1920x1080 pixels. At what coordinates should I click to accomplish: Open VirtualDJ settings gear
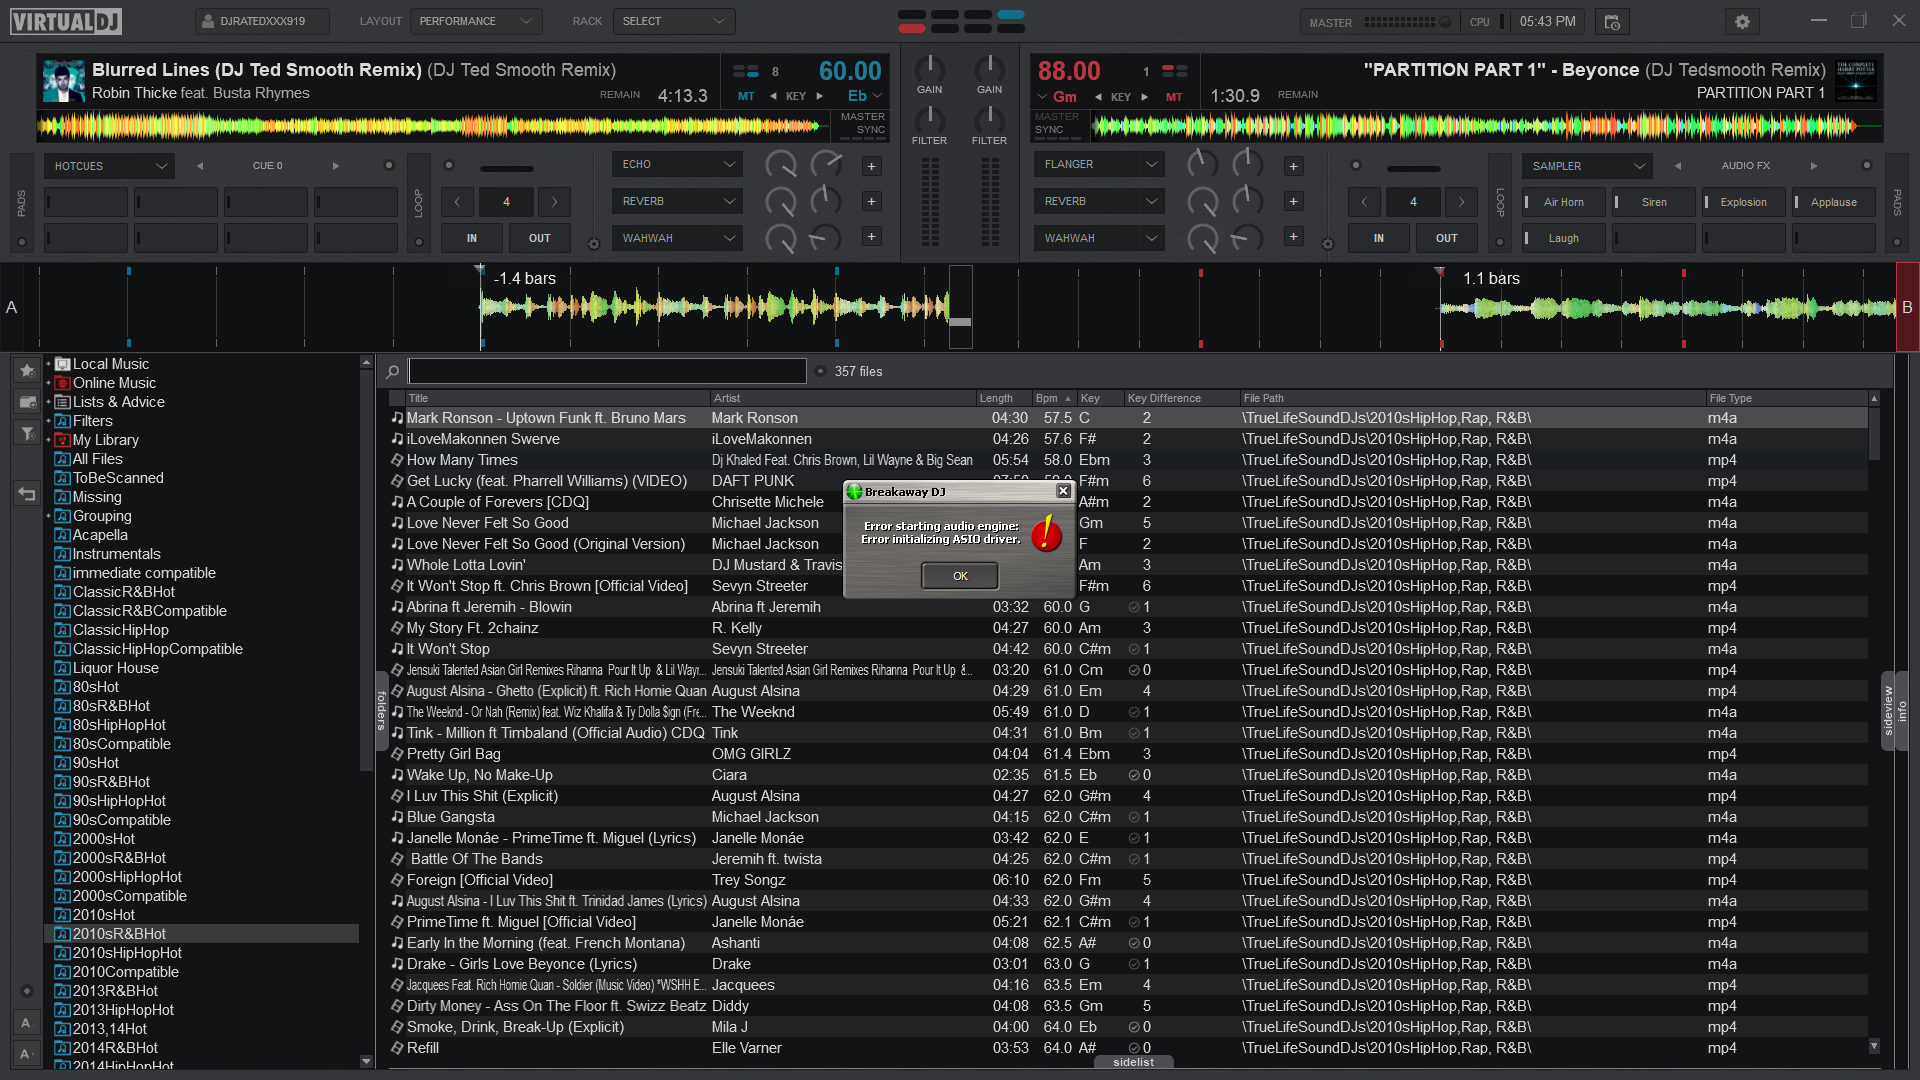1742,22
